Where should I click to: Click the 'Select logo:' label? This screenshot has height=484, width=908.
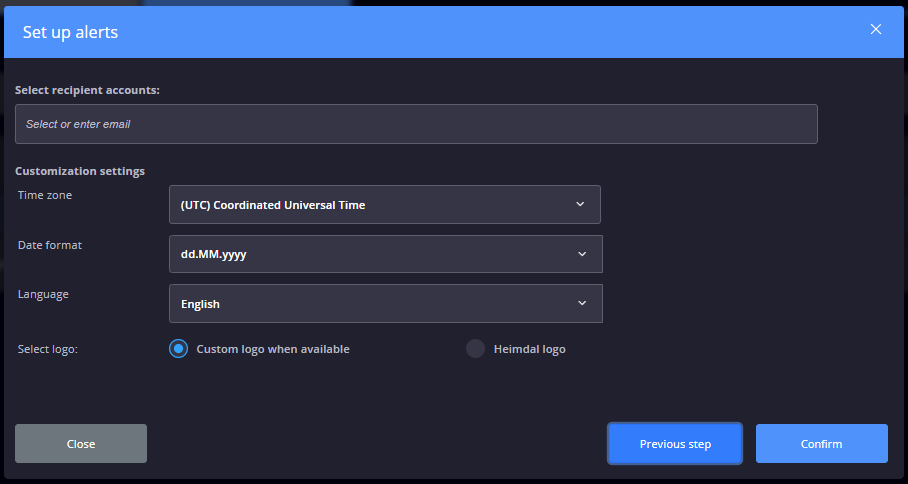[x=48, y=349]
